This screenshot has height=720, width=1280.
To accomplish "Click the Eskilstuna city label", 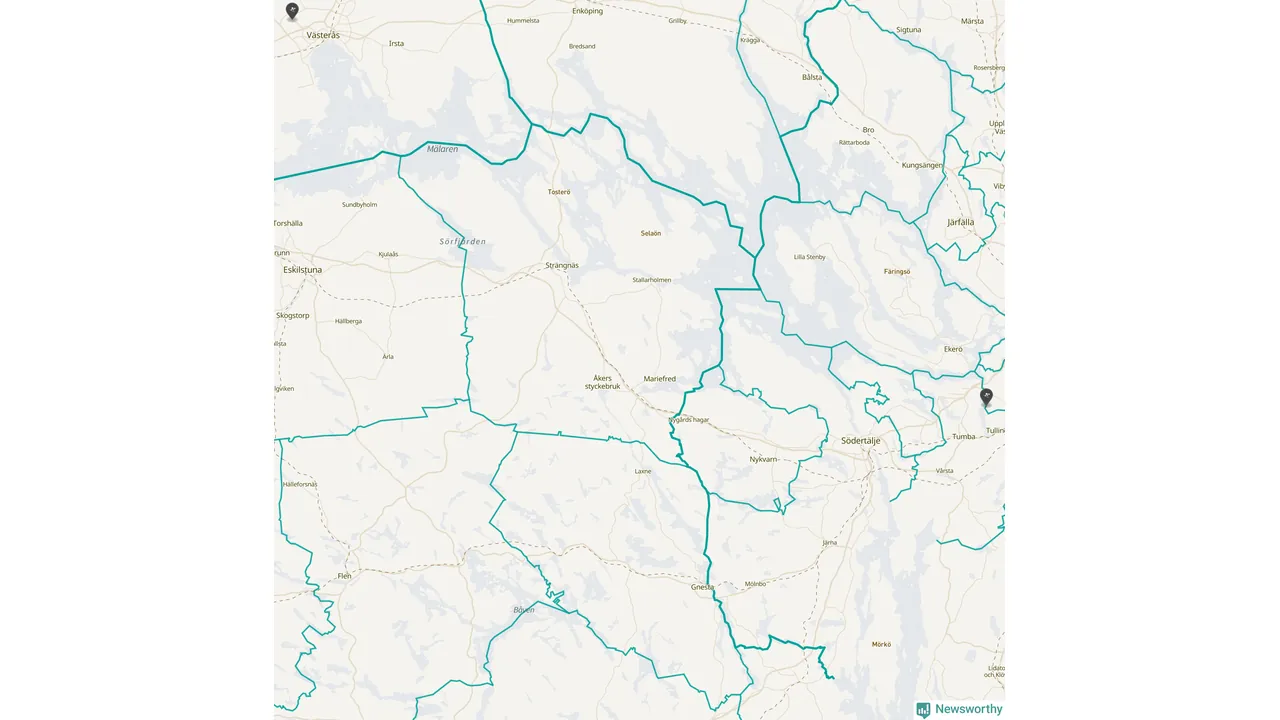I will click(302, 270).
